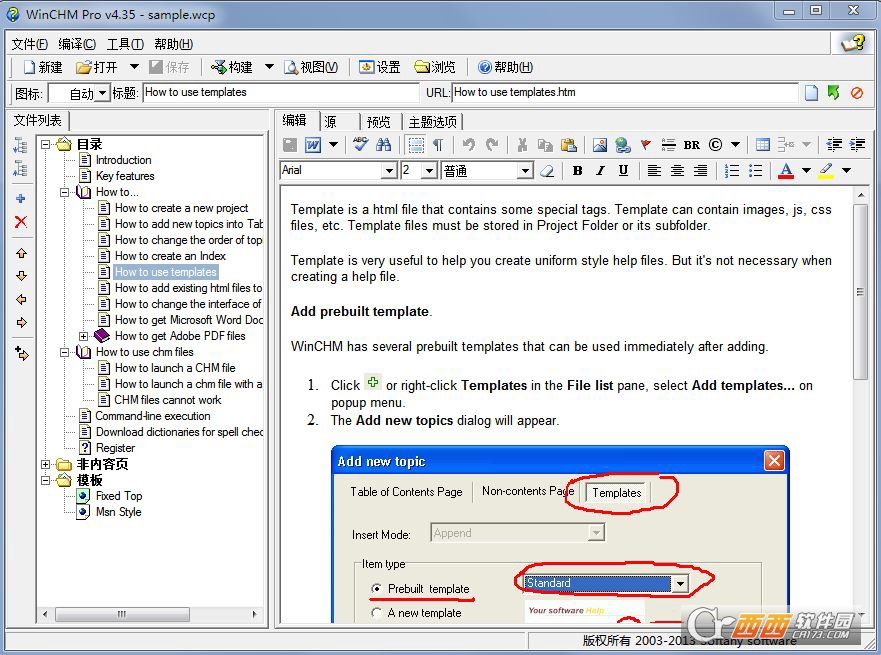Move item up with up arrow icon
Viewport: 881px width, 655px height.
click(x=21, y=253)
